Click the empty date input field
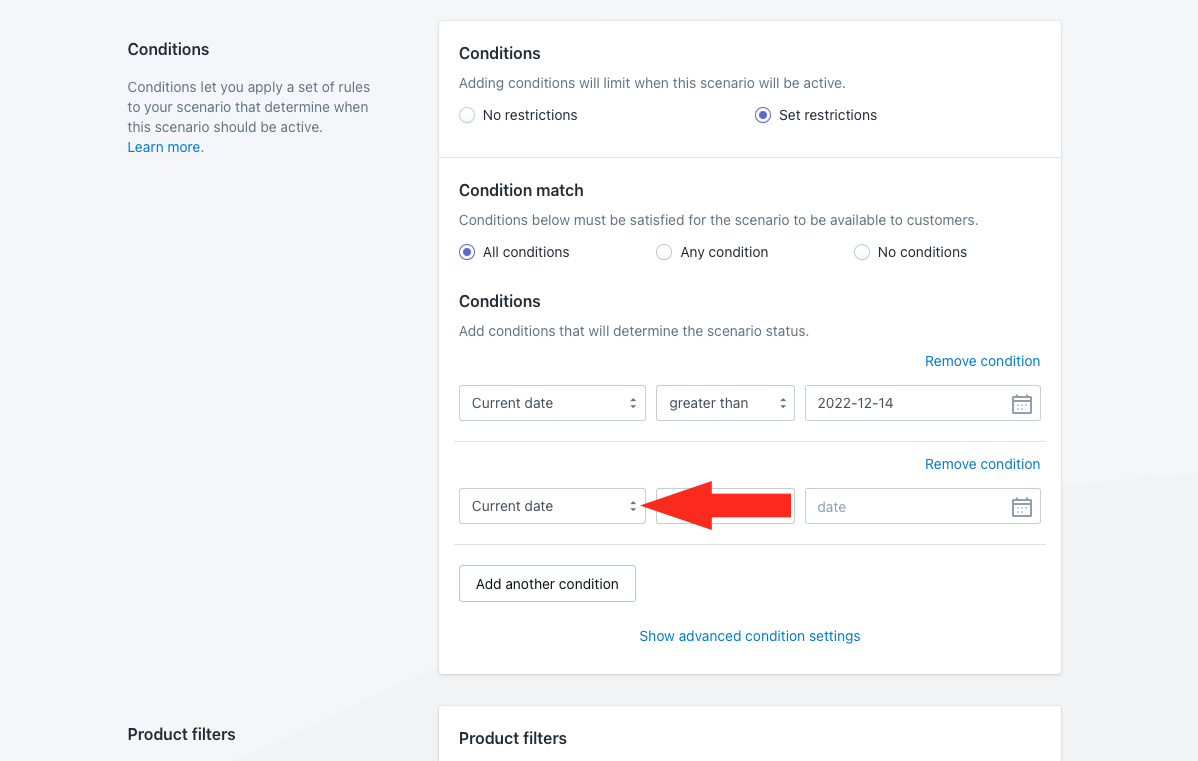This screenshot has height=761, width=1198. point(900,507)
